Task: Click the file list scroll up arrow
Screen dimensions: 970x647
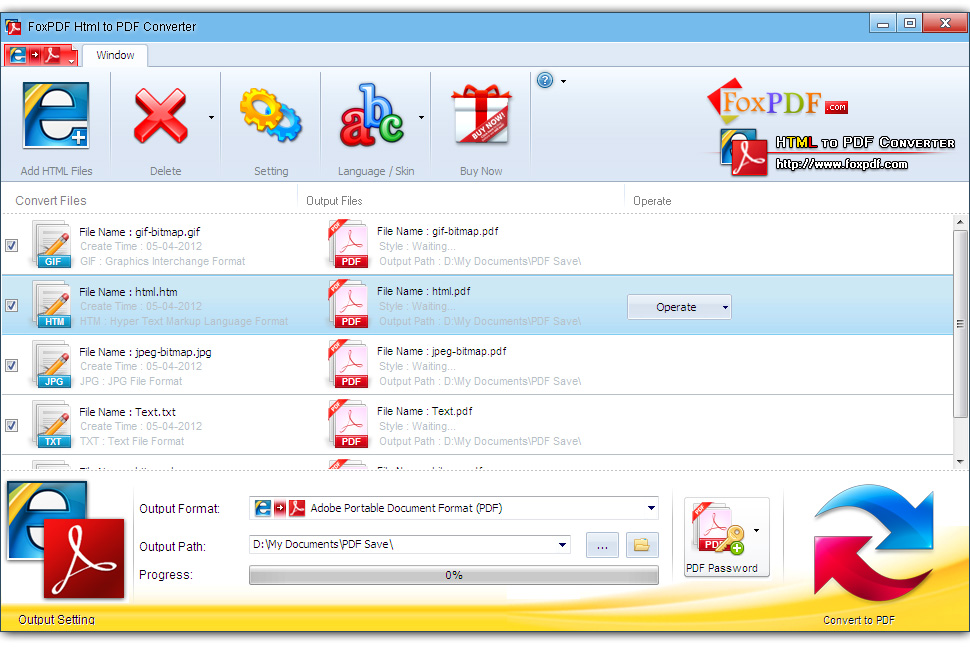Action: pyautogui.click(x=960, y=222)
